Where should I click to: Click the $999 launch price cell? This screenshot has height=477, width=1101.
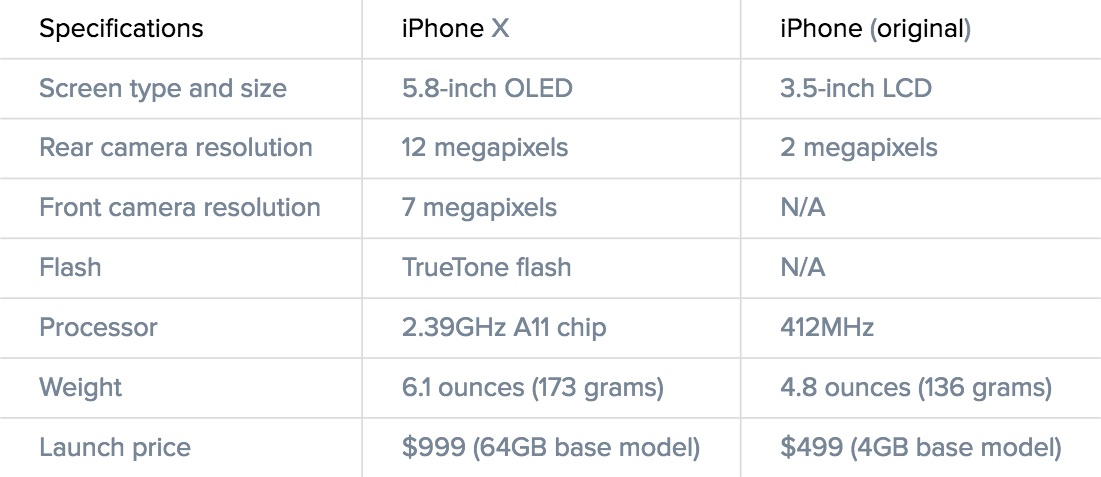pyautogui.click(x=551, y=447)
